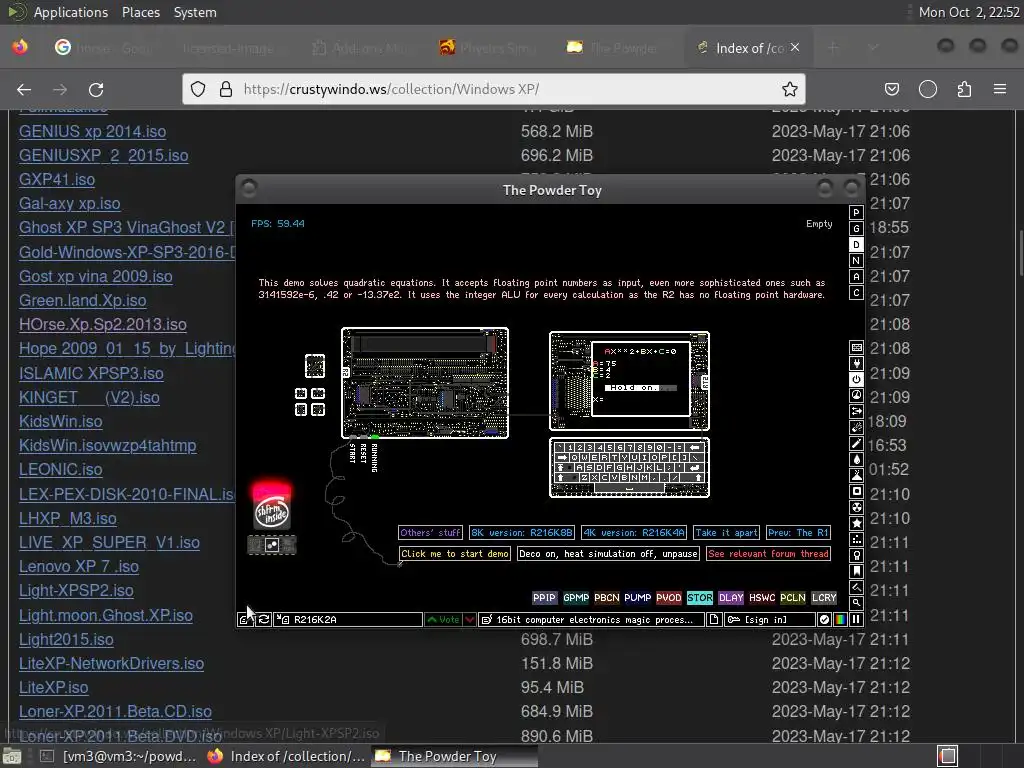
Task: Toggle the N Newtonian gravity option
Action: pos(856,261)
